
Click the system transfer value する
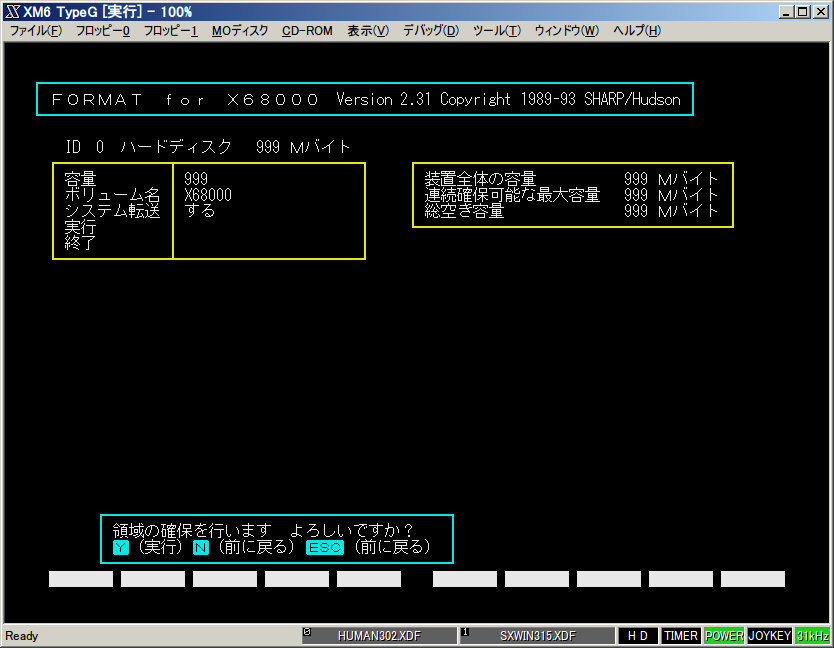click(x=200, y=211)
